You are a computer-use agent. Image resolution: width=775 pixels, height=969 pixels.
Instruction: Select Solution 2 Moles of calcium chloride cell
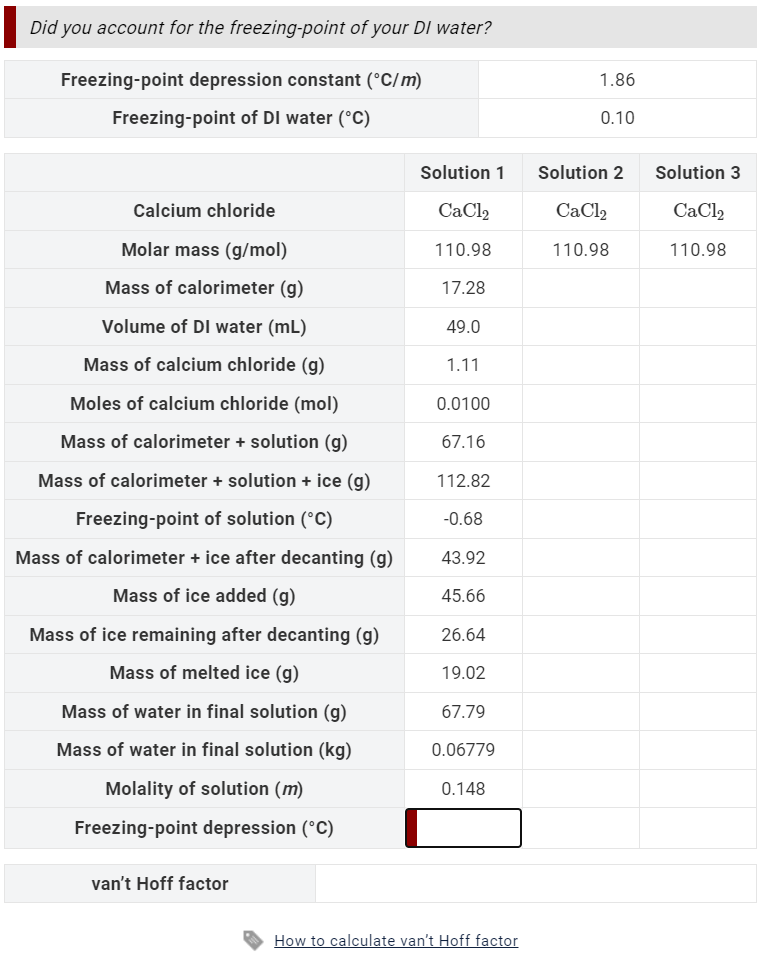pos(581,404)
